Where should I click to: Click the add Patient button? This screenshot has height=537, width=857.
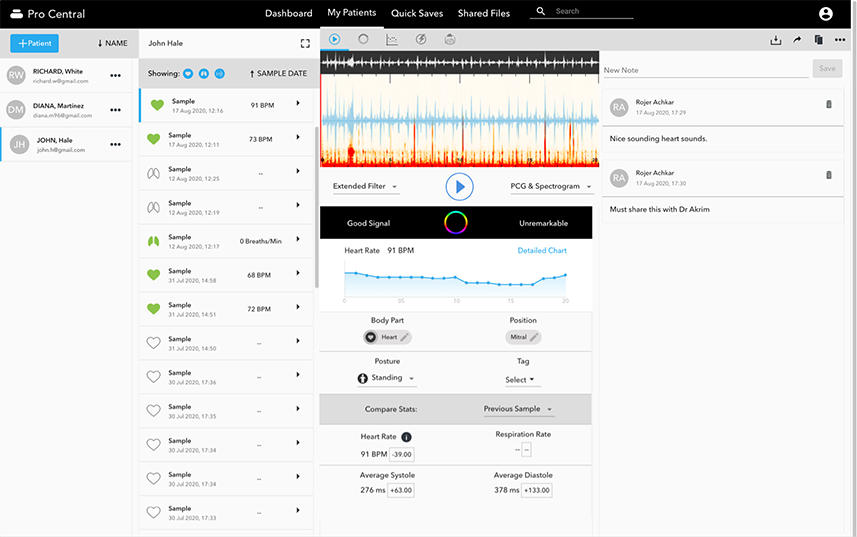click(34, 44)
